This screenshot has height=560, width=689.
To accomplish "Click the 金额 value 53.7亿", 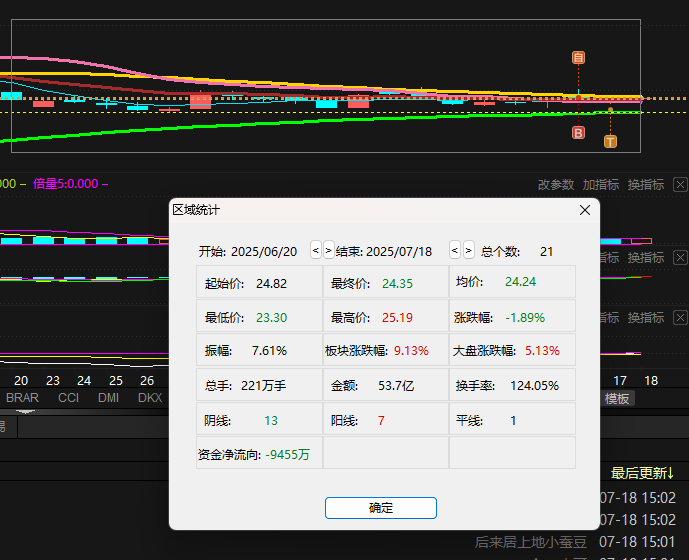I will point(396,385).
